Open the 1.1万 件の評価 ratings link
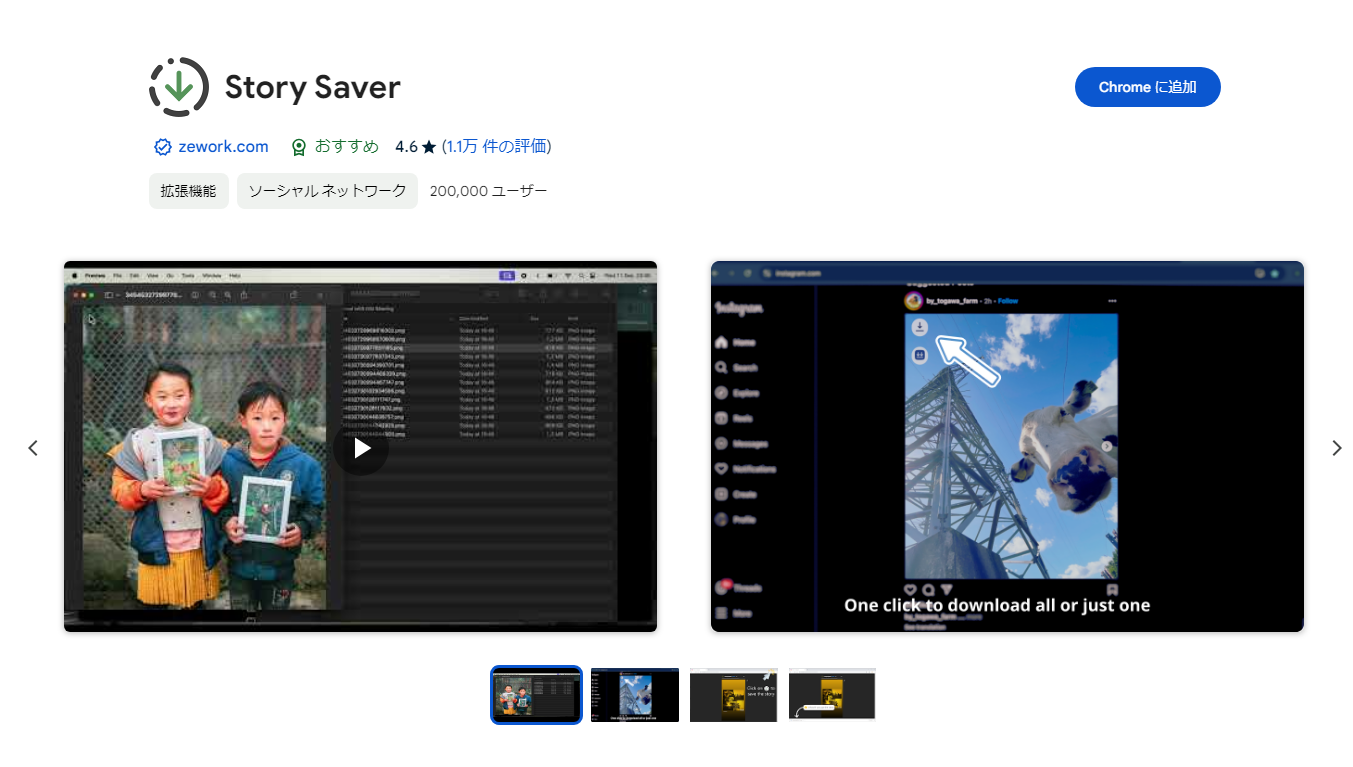The height and width of the screenshot is (767, 1353). (x=496, y=147)
